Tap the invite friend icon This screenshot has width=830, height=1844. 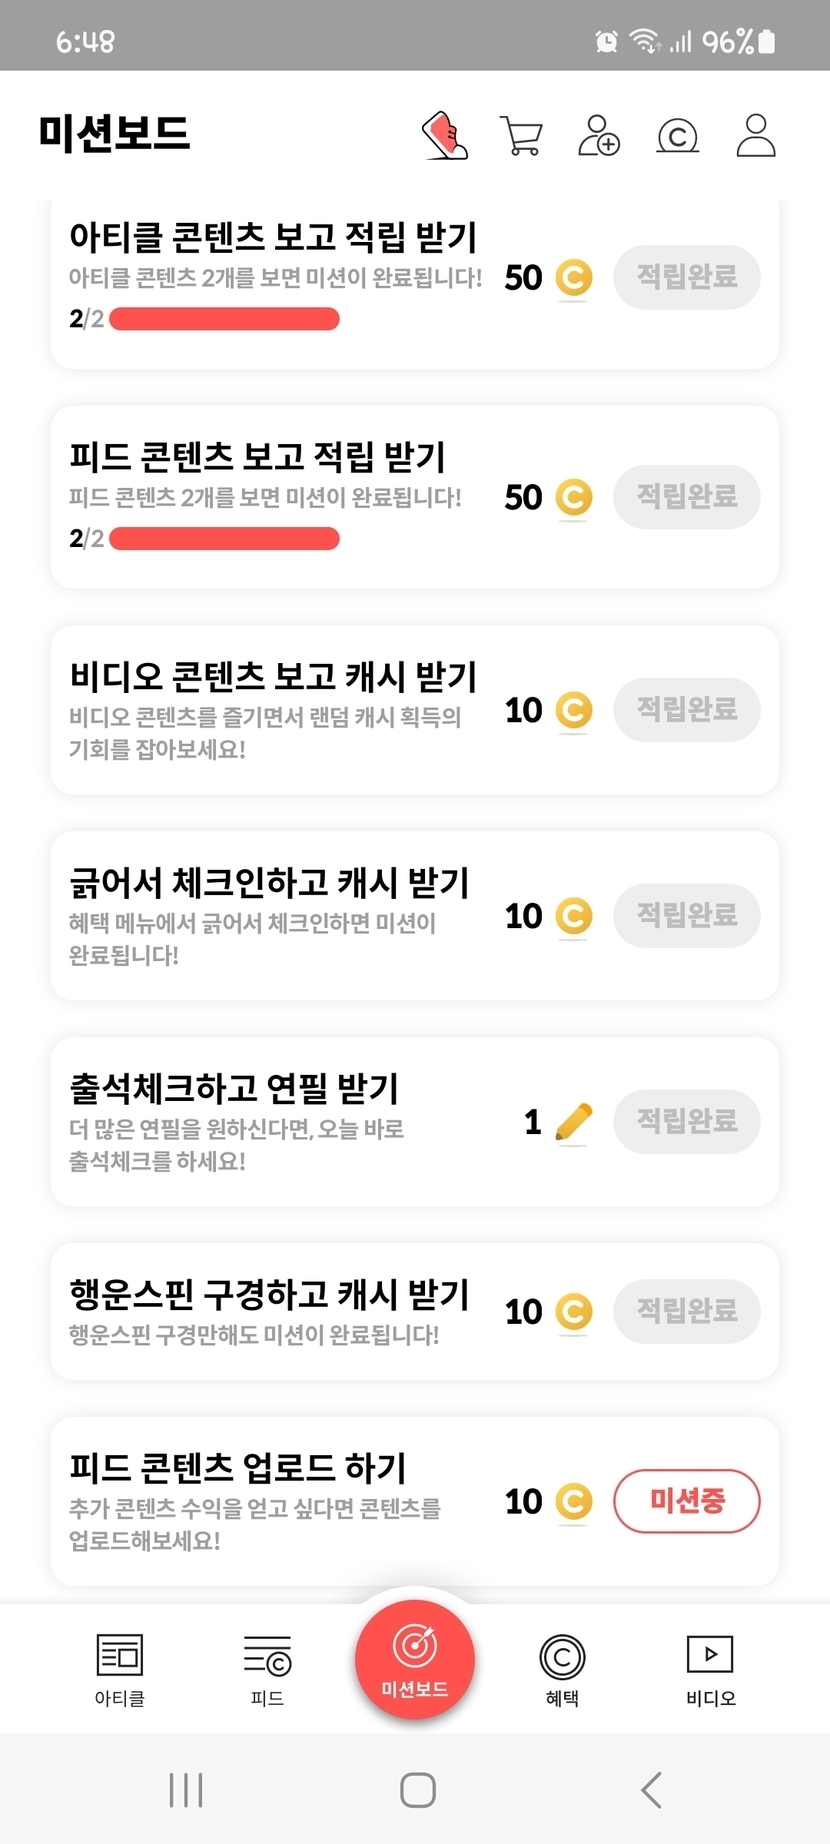[599, 136]
